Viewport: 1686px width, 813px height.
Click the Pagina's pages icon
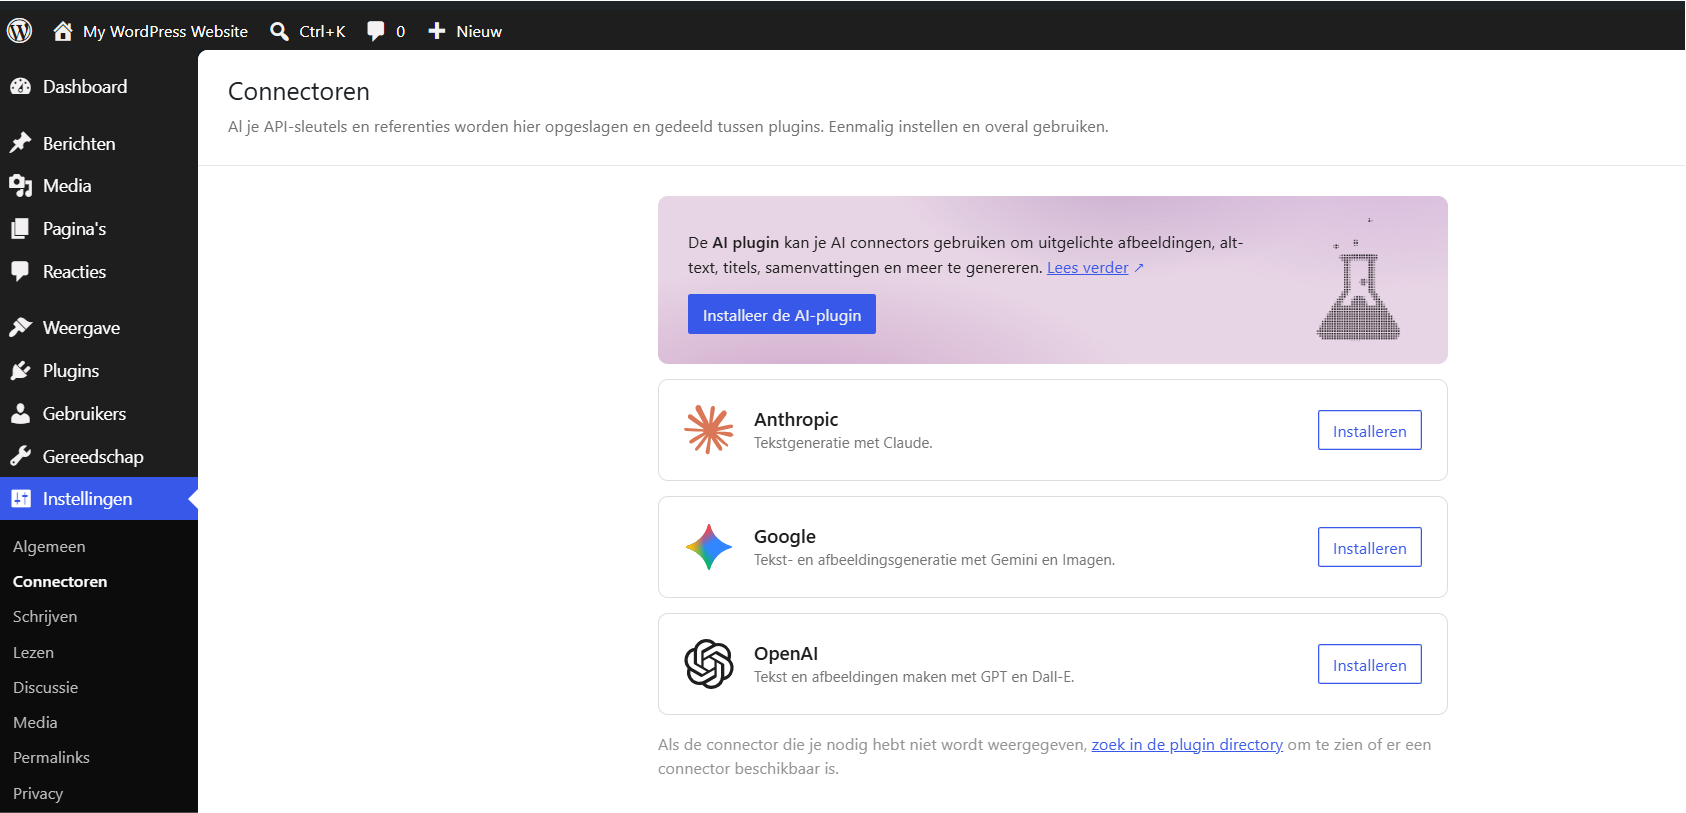coord(21,229)
